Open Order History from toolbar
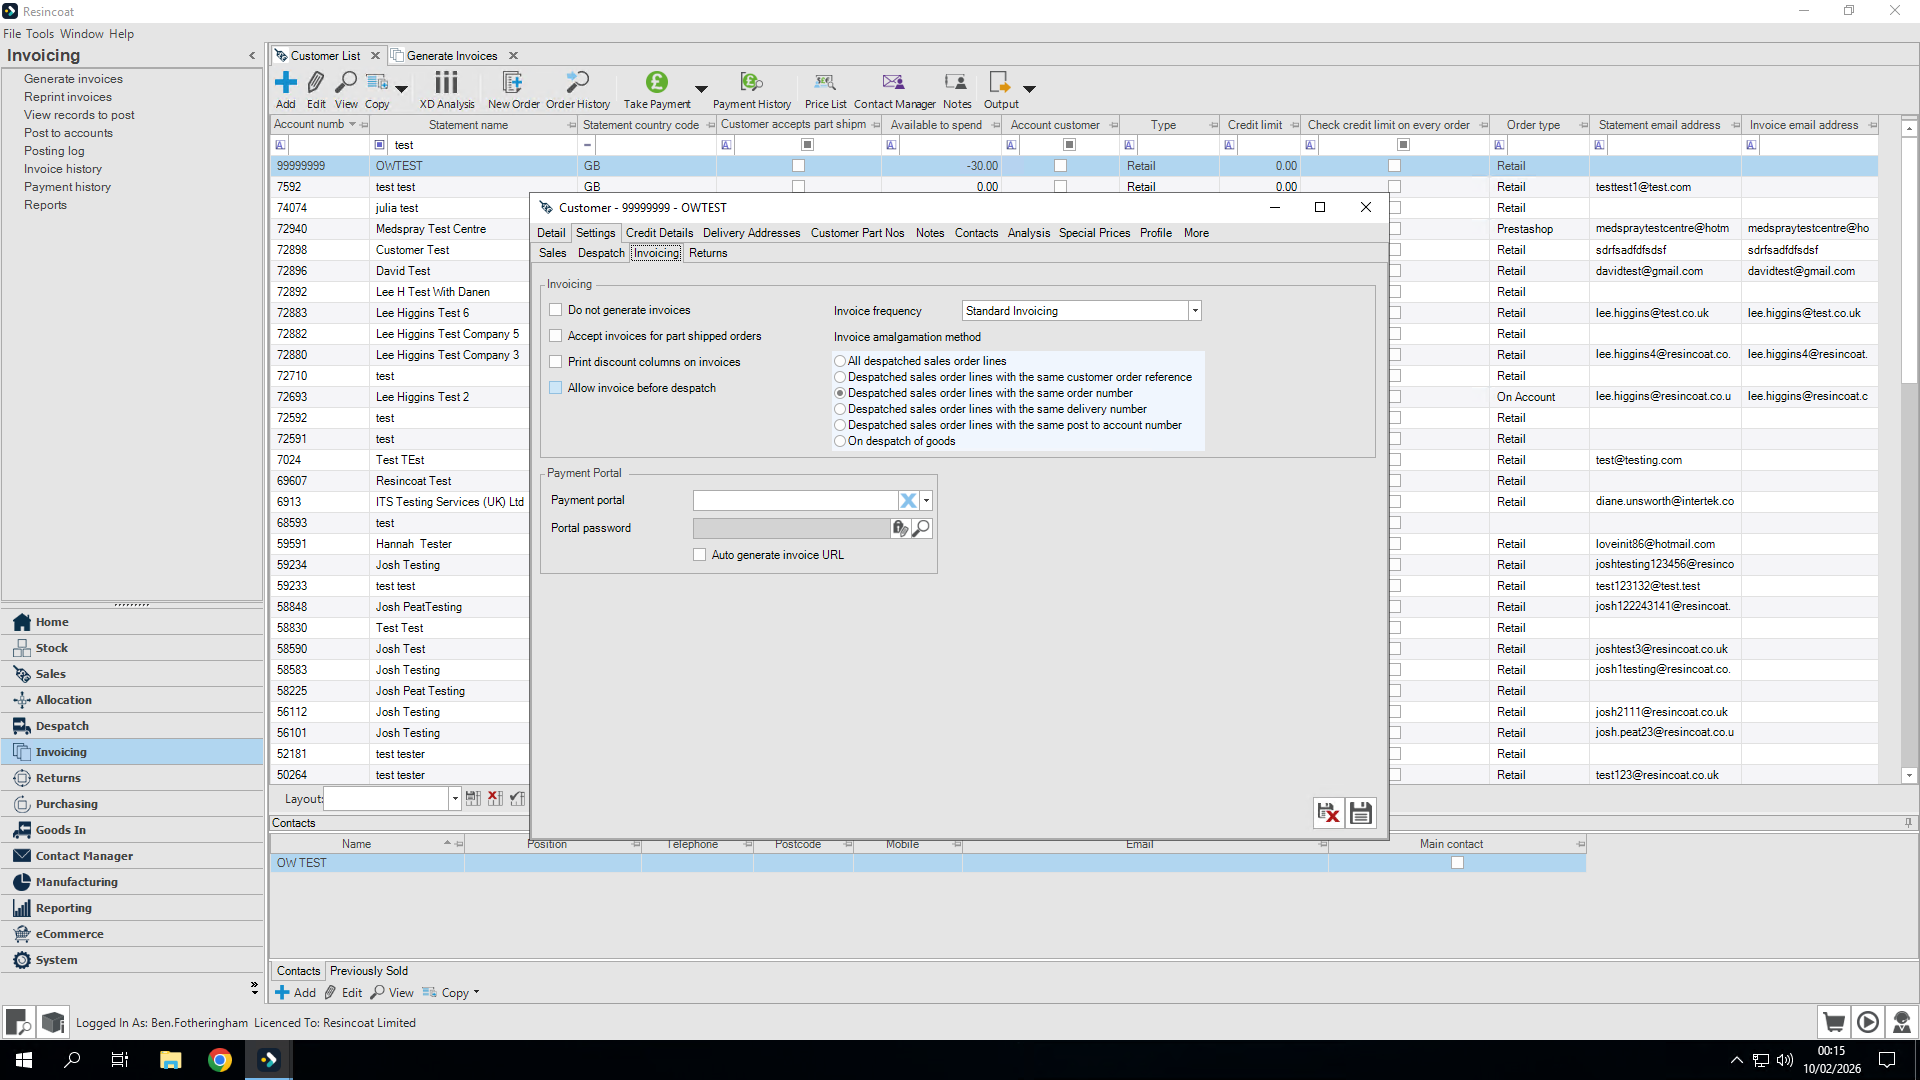Viewport: 1920px width, 1080px height. point(577,83)
